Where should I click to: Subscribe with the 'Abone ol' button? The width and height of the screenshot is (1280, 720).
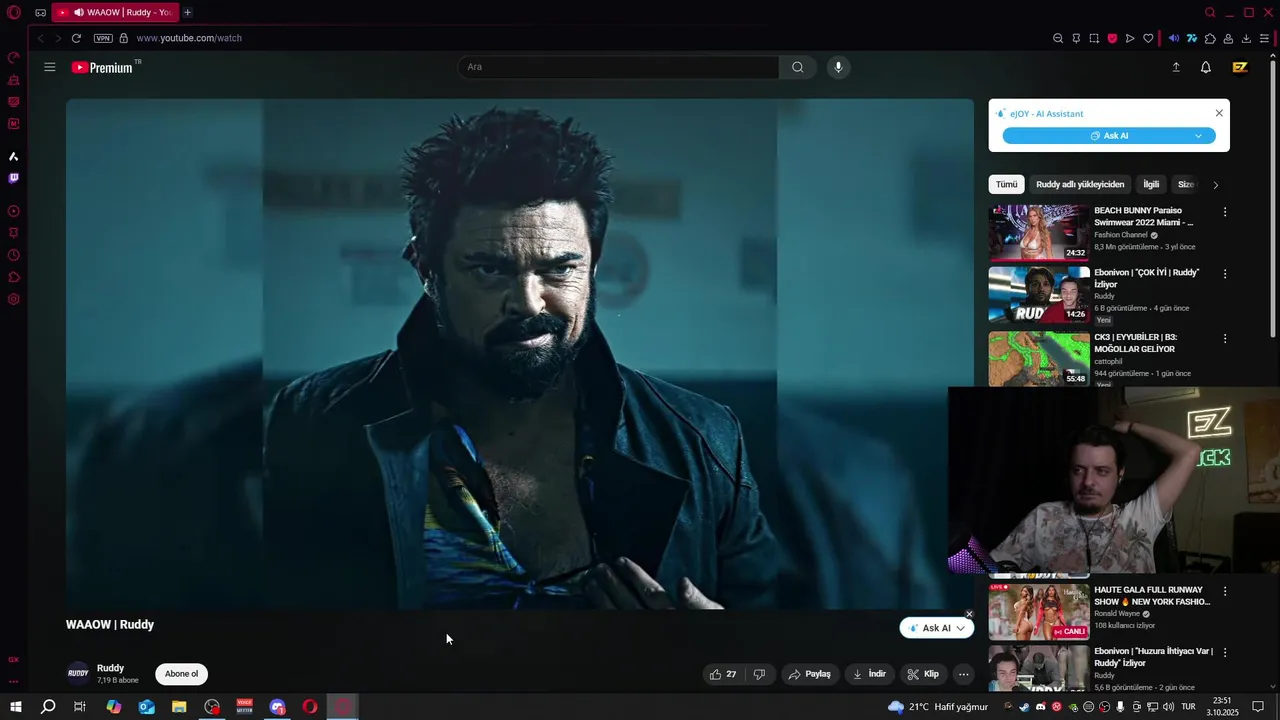(181, 674)
